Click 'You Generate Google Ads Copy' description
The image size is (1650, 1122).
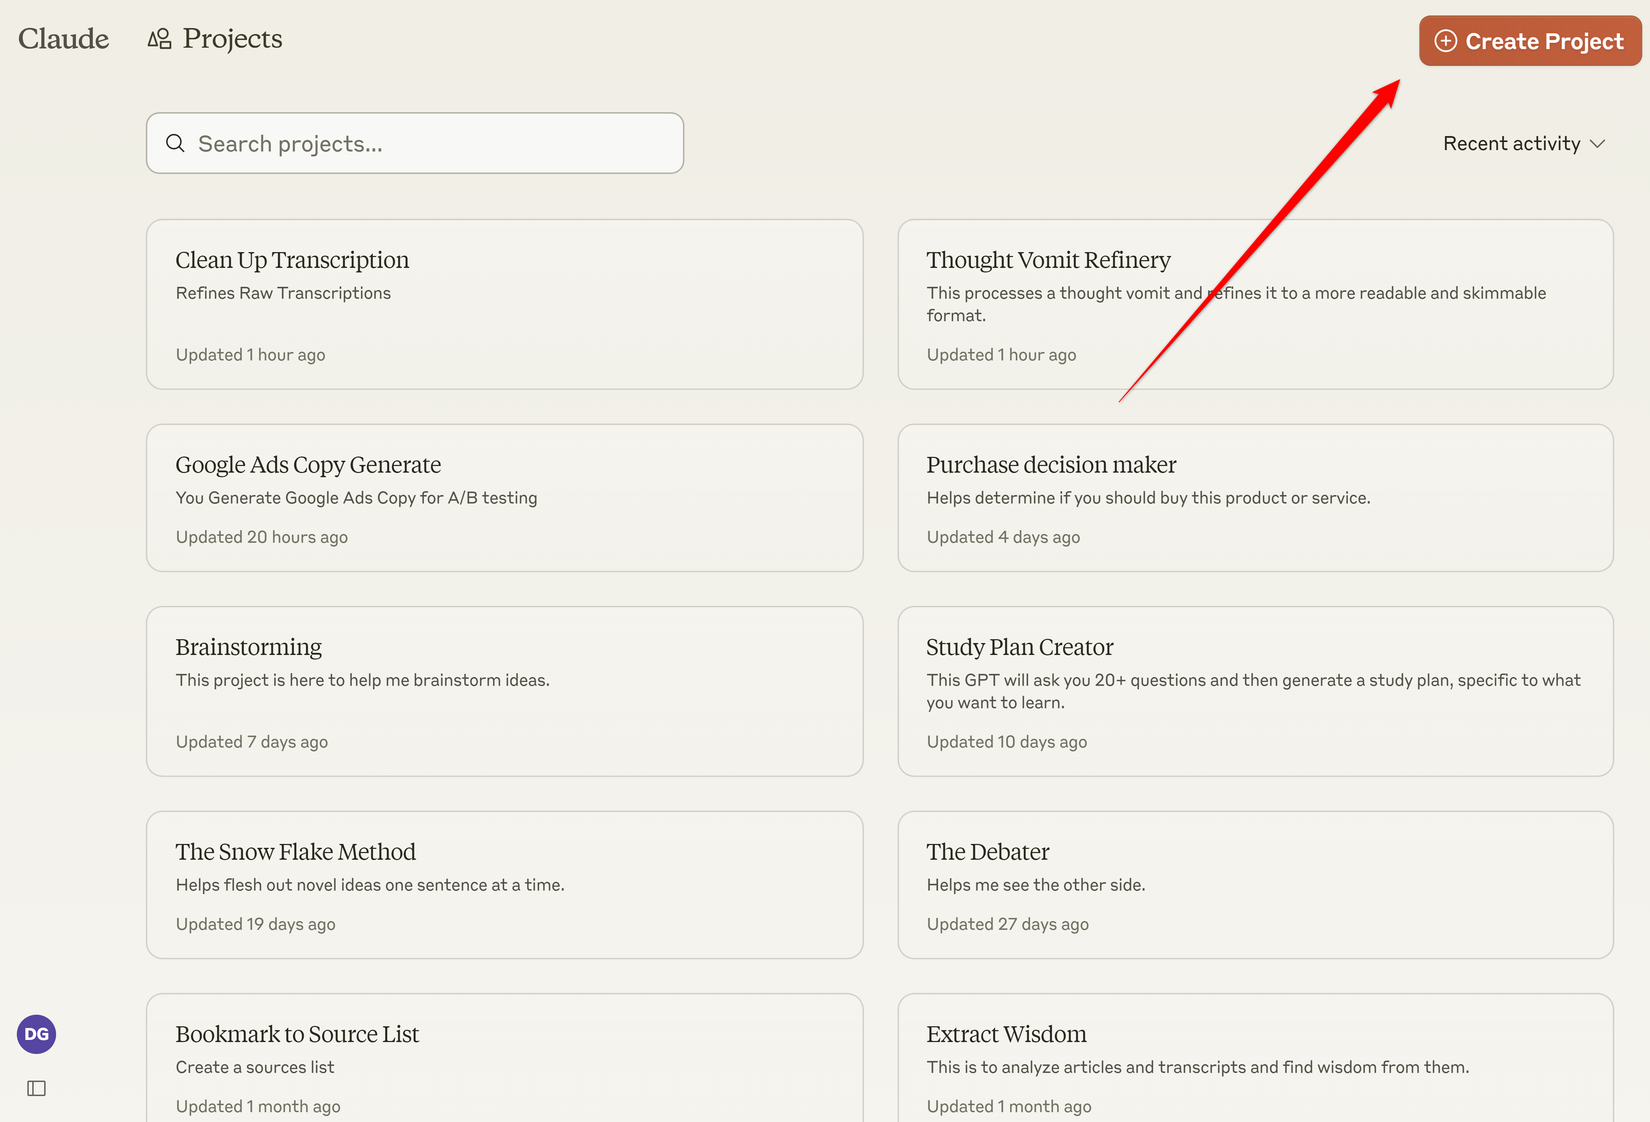click(357, 498)
